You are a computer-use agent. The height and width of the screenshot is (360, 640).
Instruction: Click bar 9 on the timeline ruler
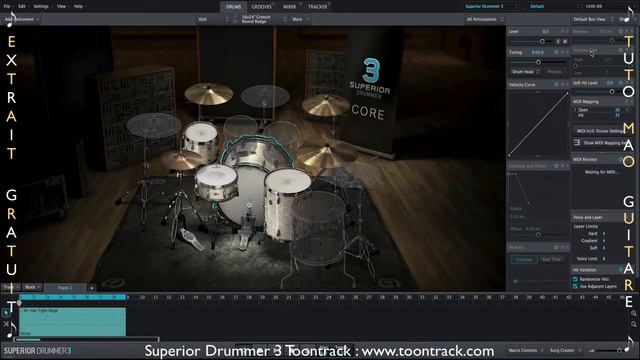pos(129,298)
